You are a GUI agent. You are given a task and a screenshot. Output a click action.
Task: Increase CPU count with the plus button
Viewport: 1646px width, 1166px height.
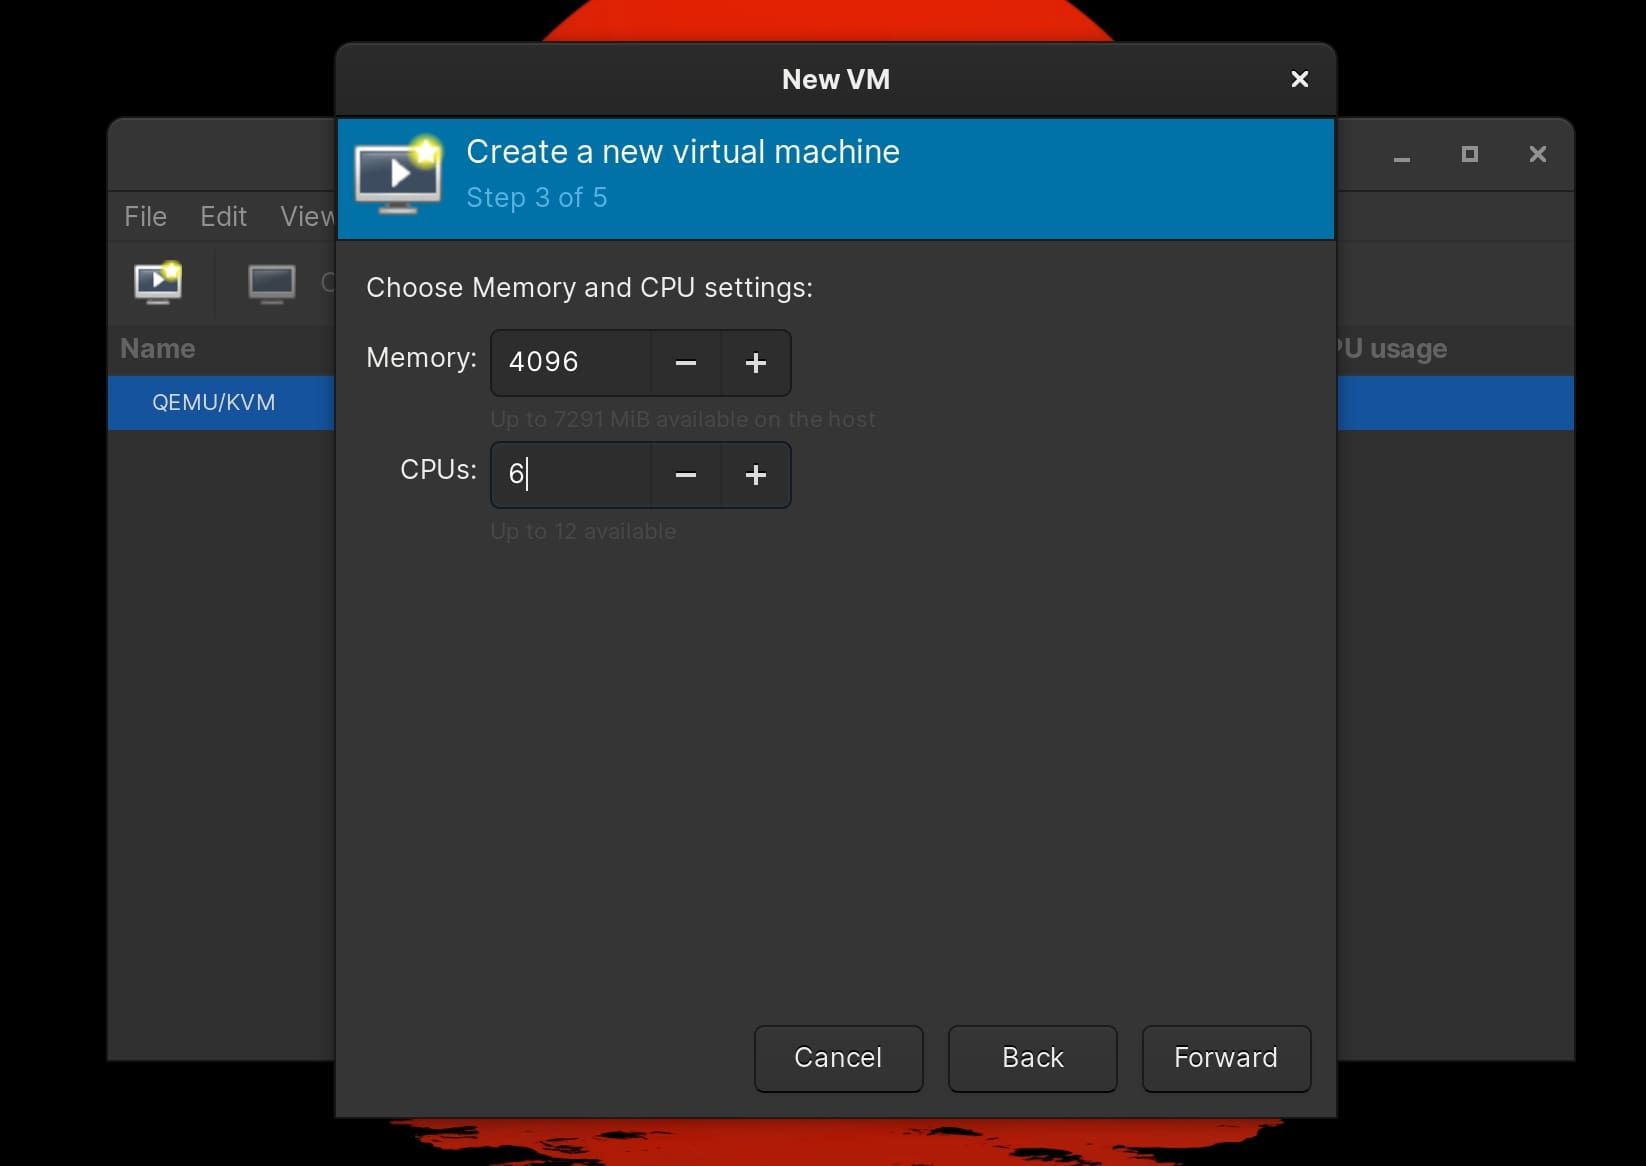(x=755, y=475)
